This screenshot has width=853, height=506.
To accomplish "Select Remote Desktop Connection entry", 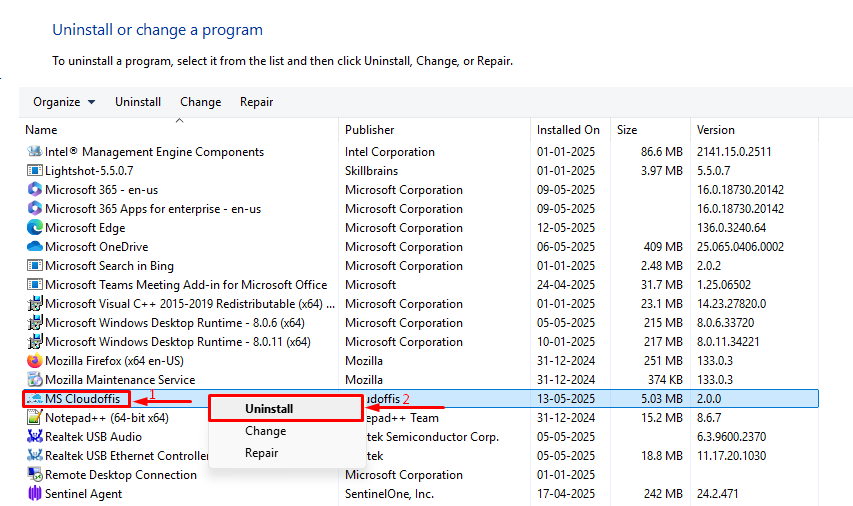I will click(121, 475).
